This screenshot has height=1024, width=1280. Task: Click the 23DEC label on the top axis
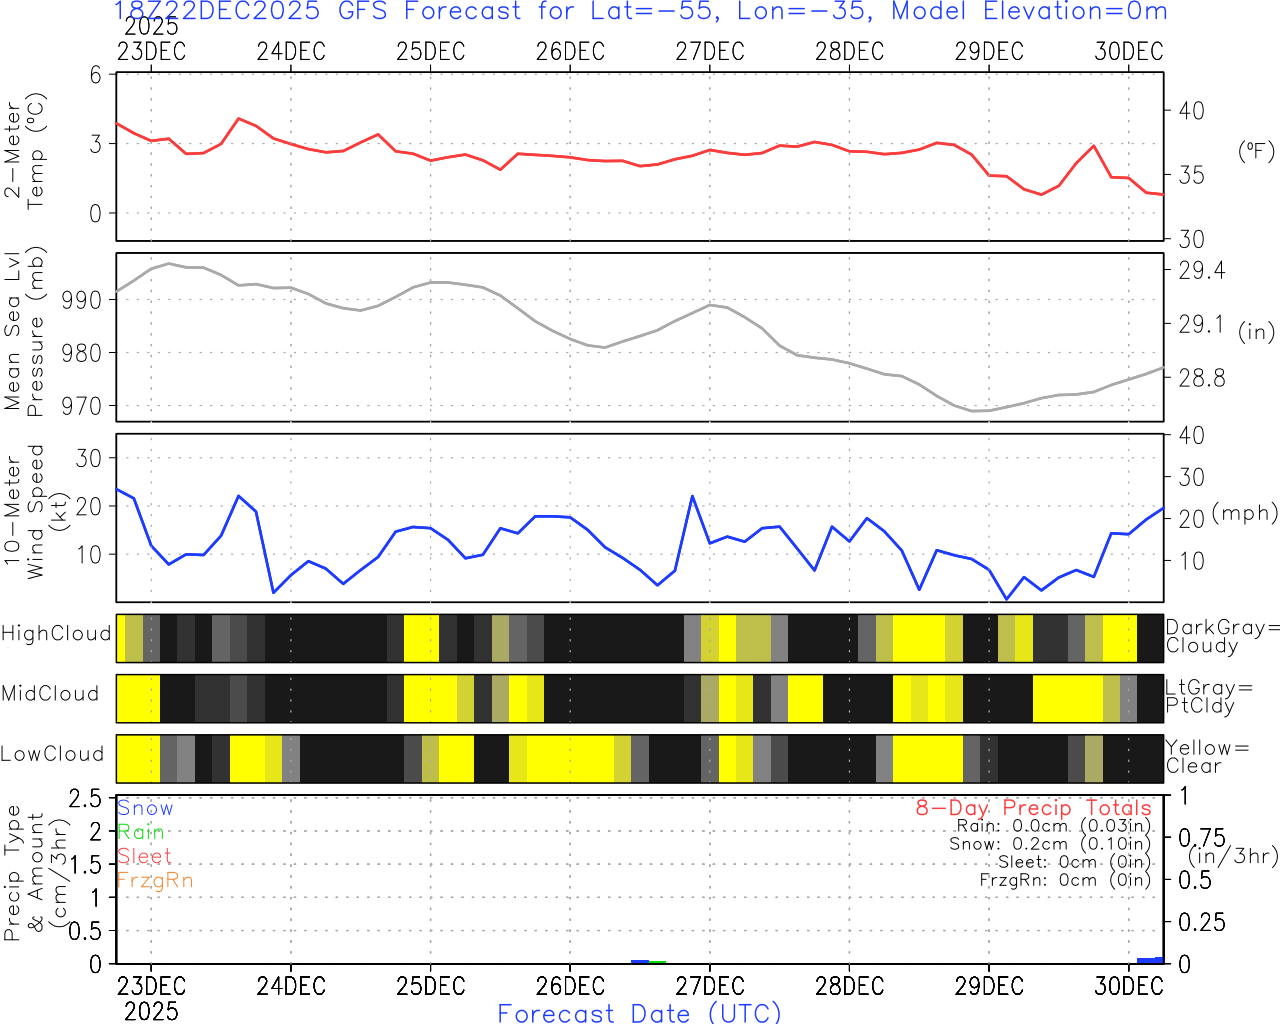[151, 51]
